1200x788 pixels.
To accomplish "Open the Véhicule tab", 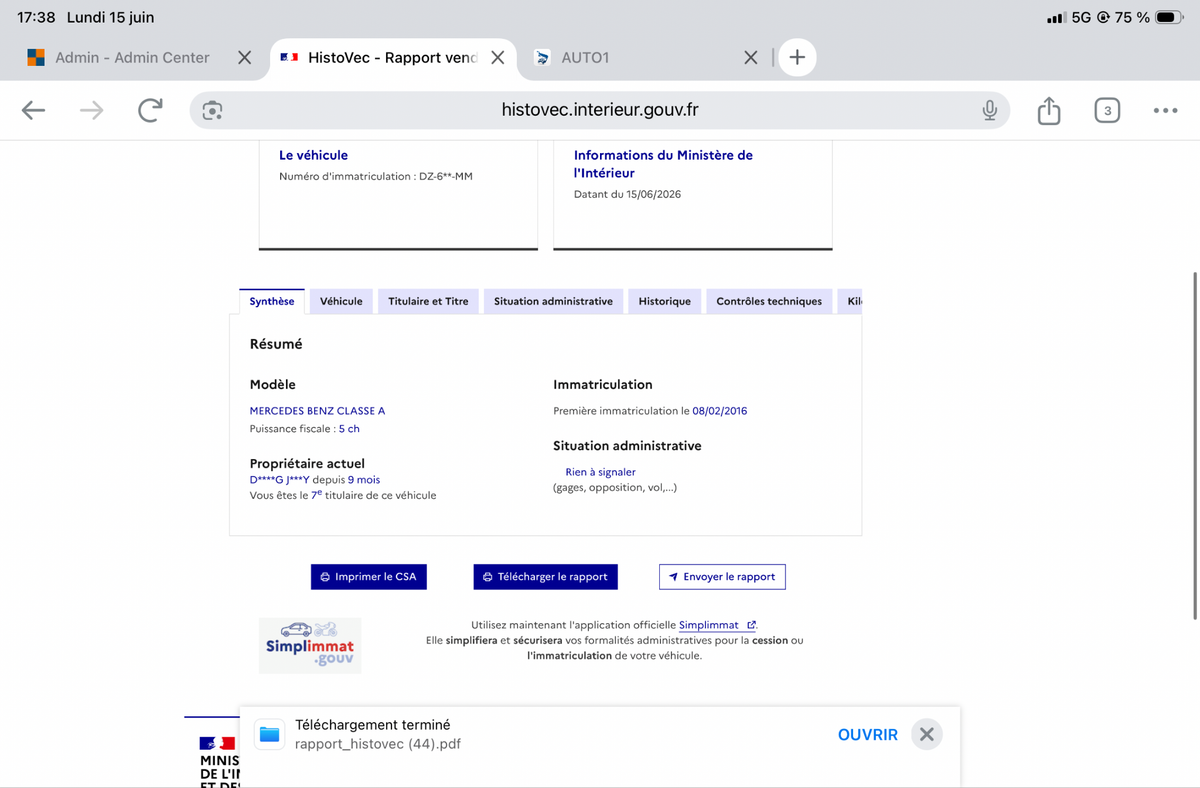I will point(341,301).
